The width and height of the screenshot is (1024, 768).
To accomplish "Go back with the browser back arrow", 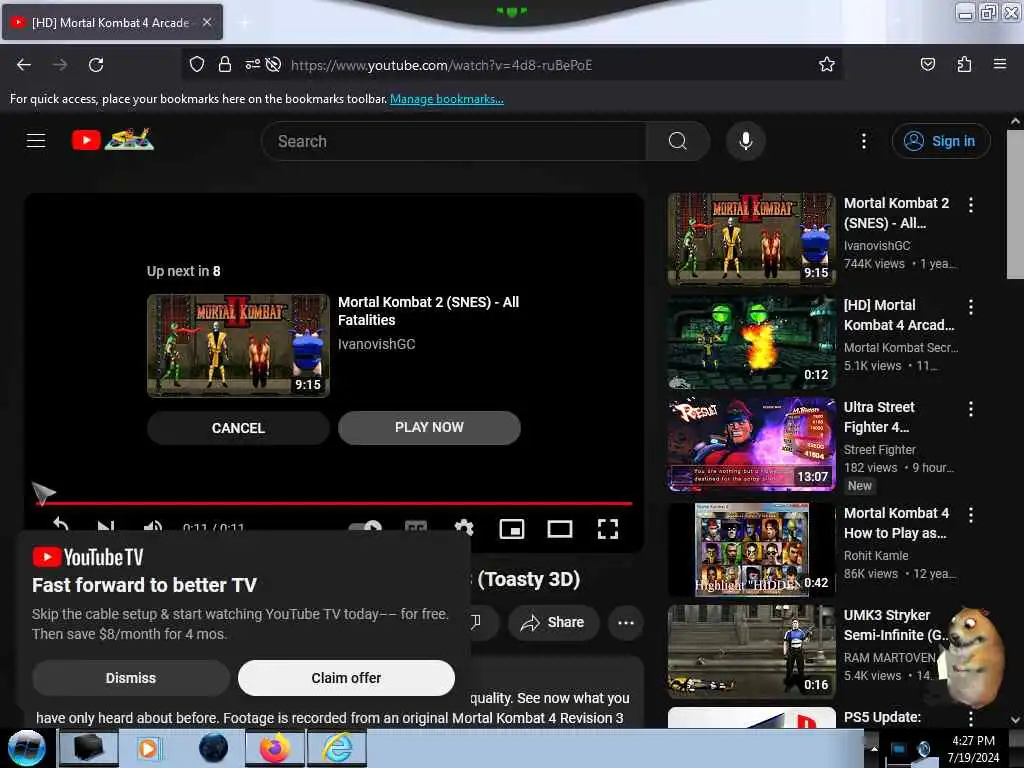I will tap(24, 65).
